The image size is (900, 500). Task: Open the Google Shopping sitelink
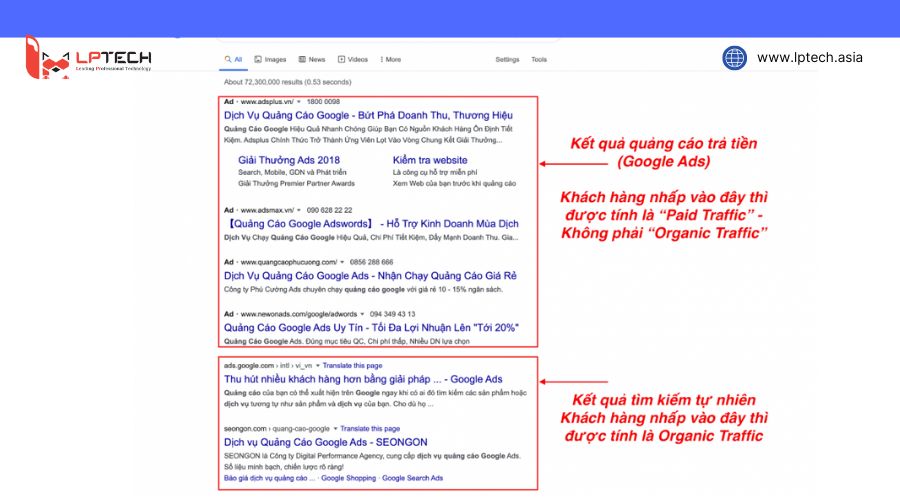(348, 478)
